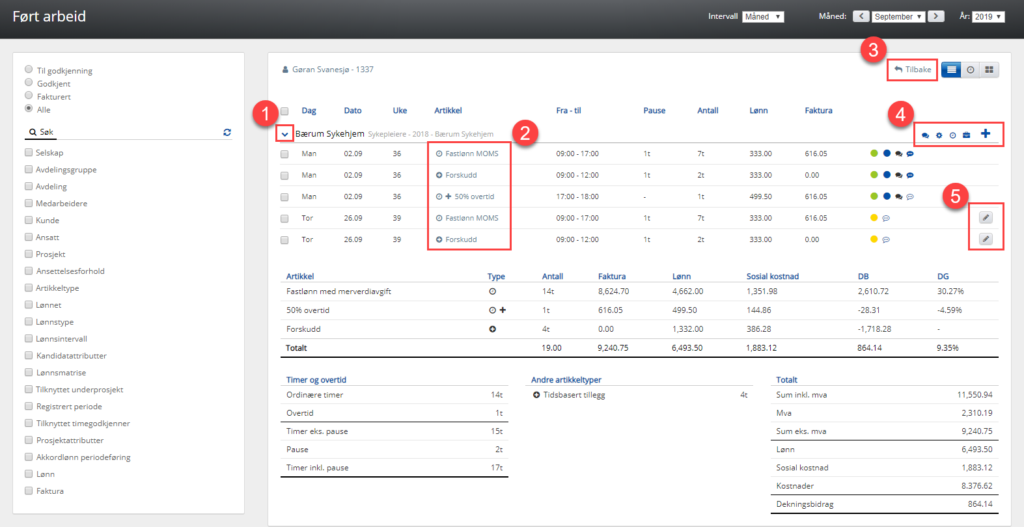
Task: Open the Intervall dropdown set to Måned
Action: [x=763, y=17]
